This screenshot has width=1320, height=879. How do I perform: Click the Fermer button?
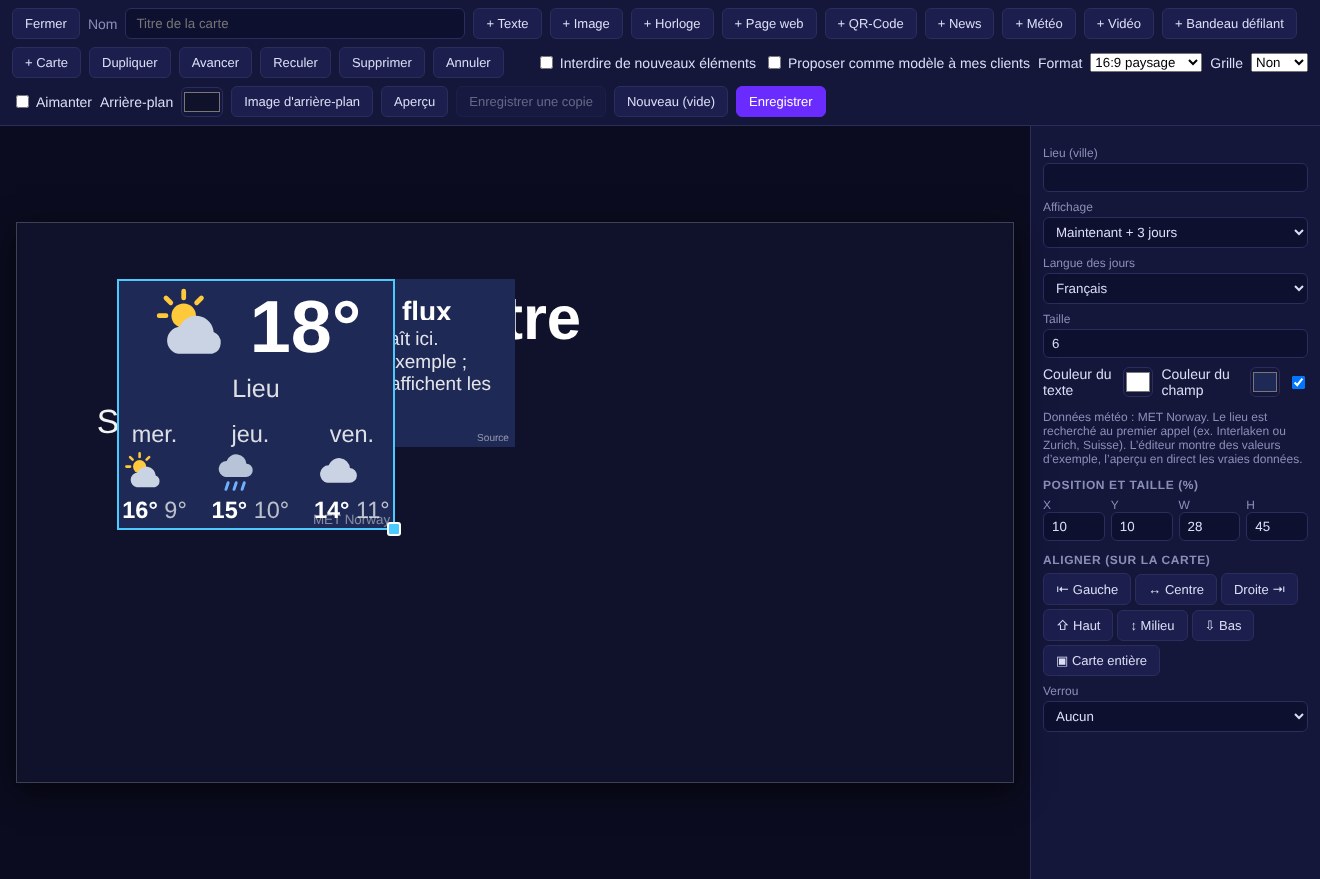[46, 23]
